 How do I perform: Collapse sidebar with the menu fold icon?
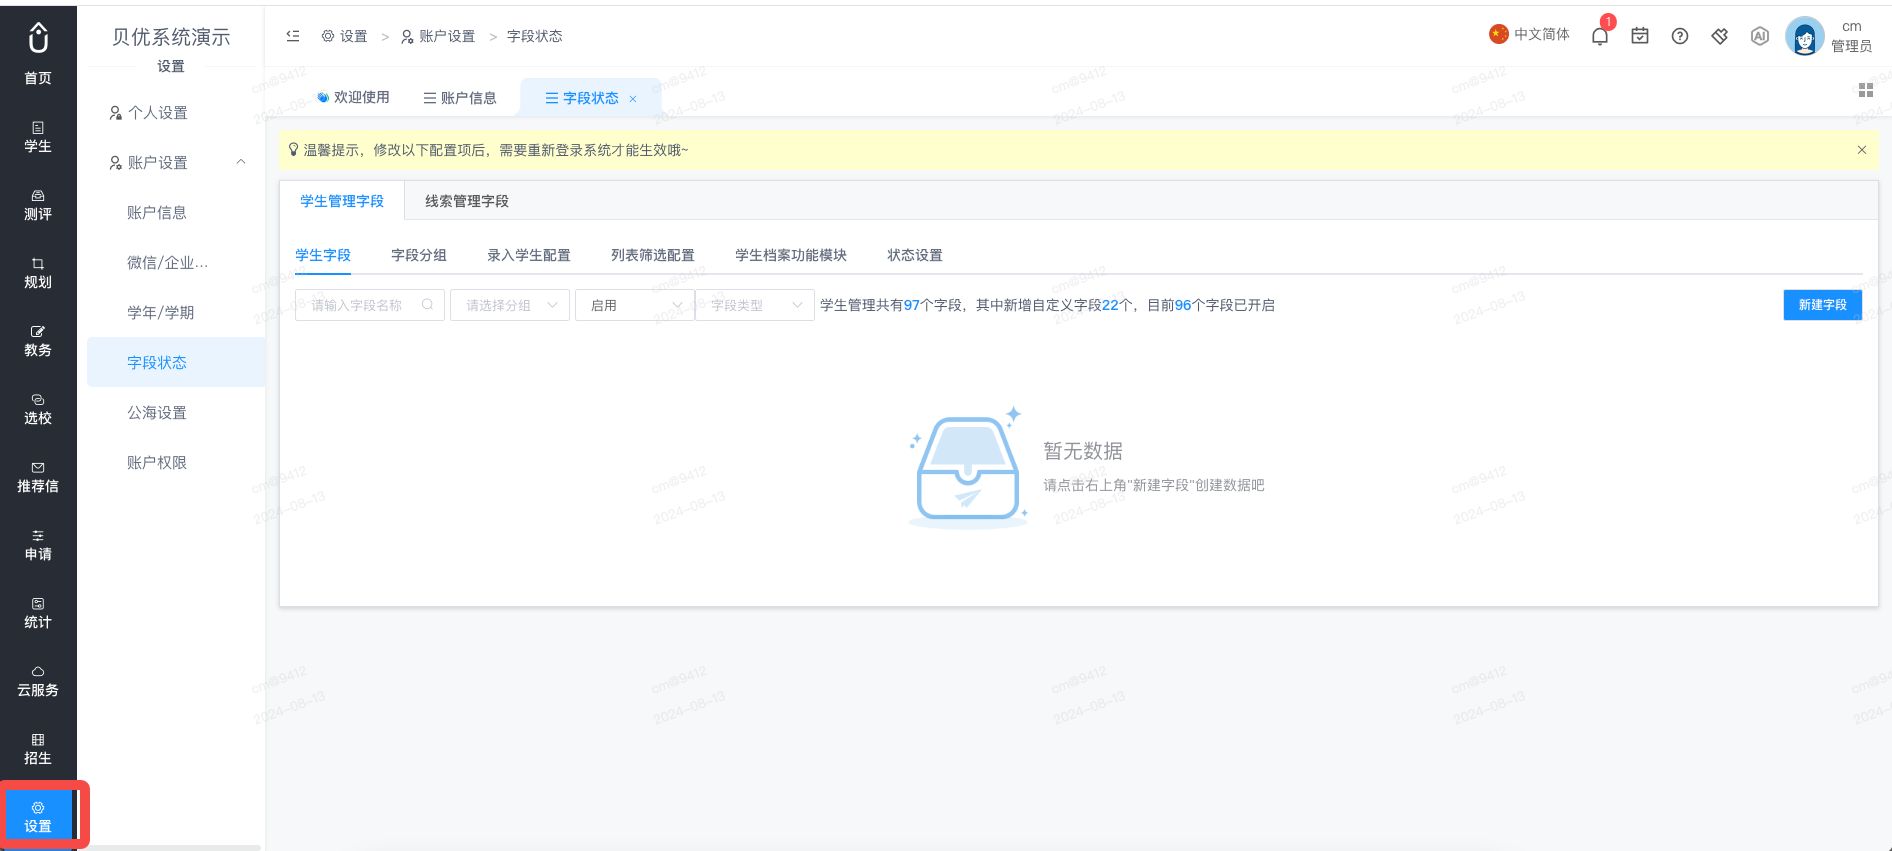293,36
